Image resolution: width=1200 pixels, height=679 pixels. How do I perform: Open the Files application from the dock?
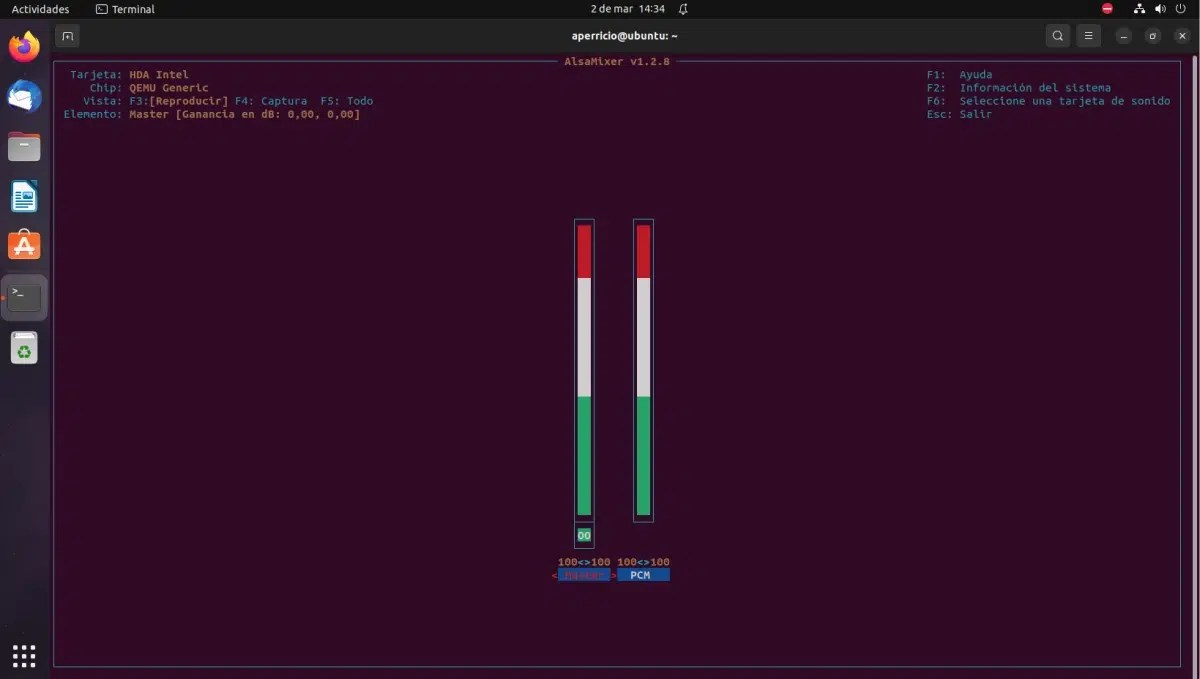[x=23, y=146]
